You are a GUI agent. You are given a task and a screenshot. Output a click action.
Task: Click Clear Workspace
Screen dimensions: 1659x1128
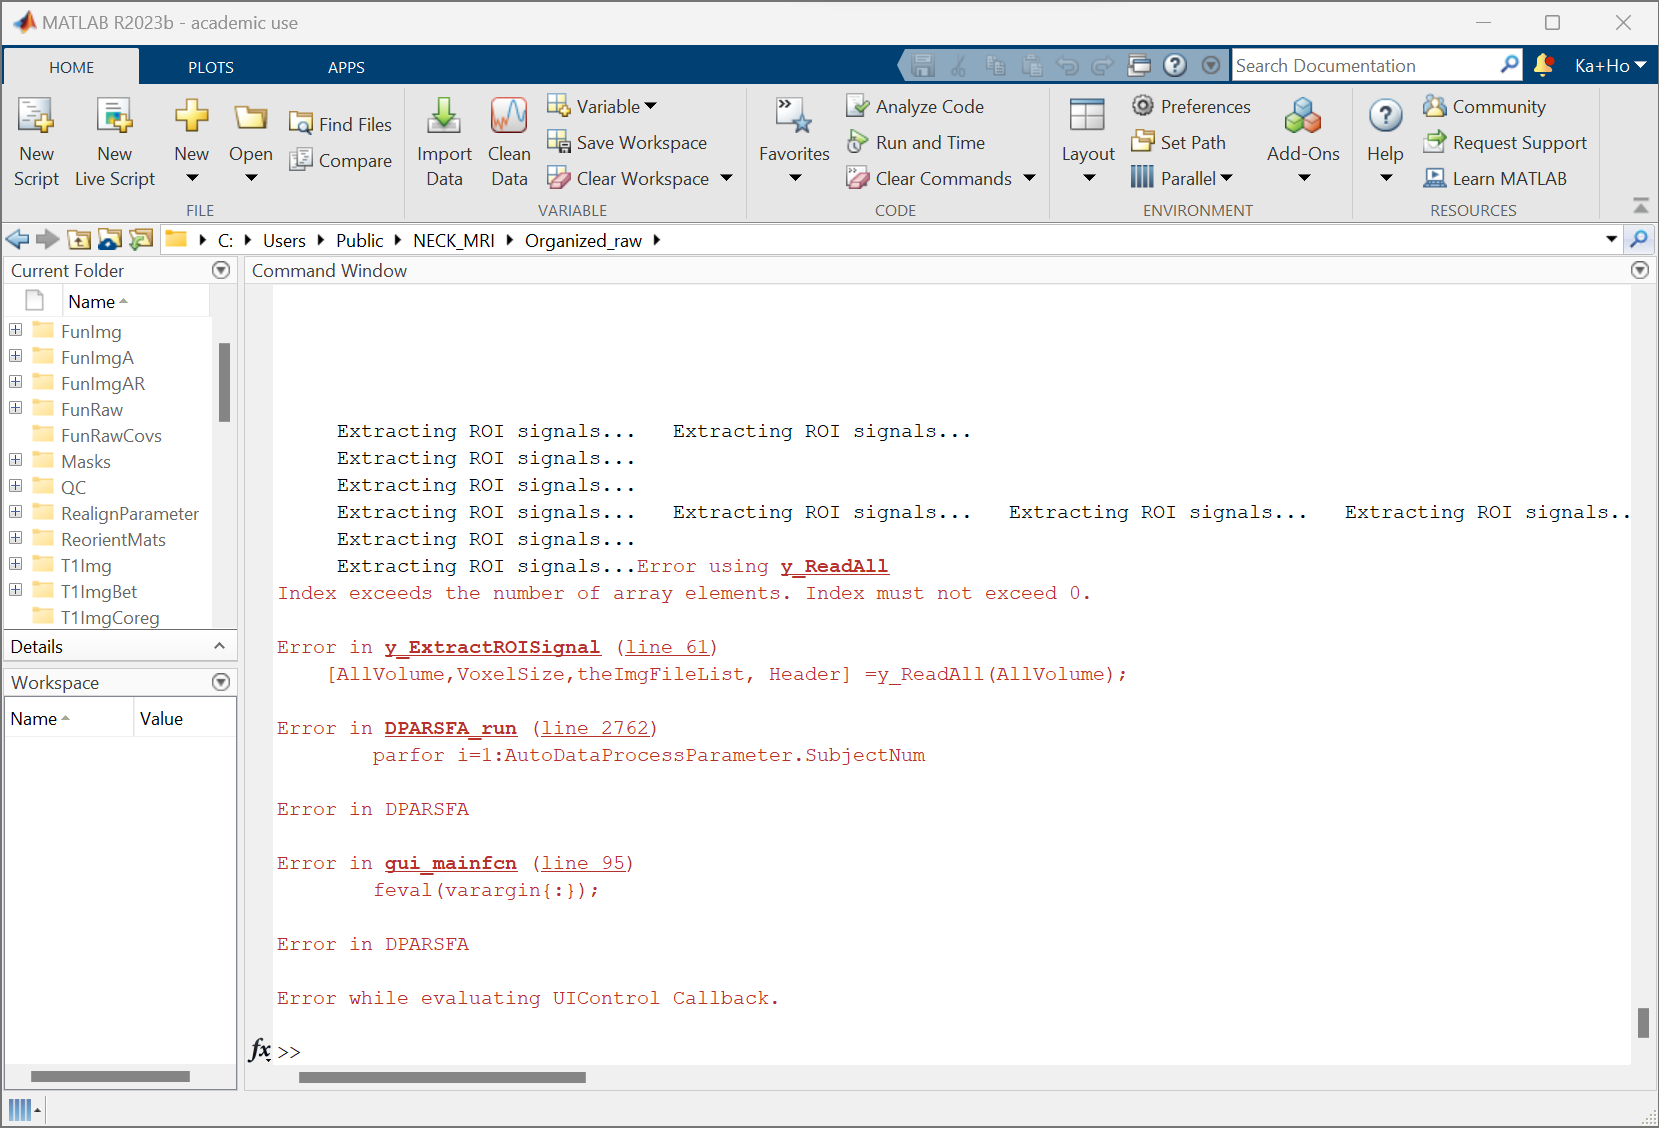(x=629, y=178)
